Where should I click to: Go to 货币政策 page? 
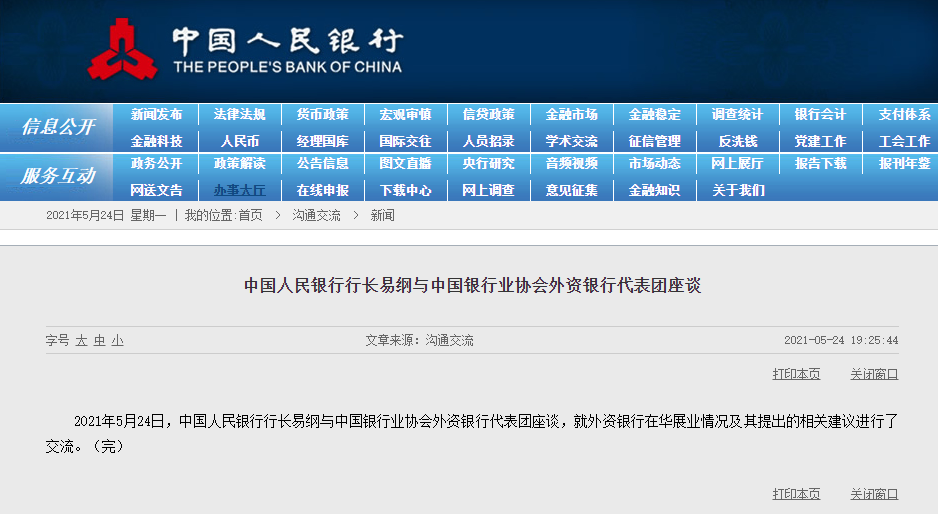[x=322, y=114]
